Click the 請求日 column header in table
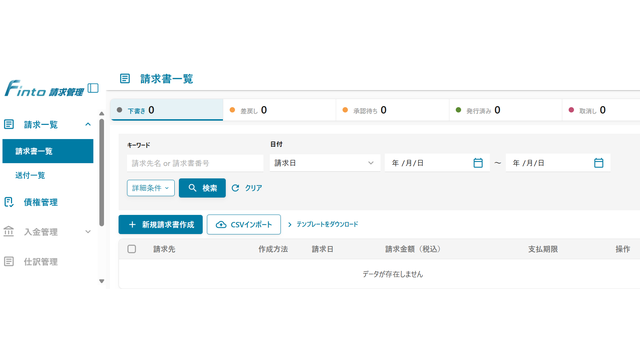 (322, 249)
